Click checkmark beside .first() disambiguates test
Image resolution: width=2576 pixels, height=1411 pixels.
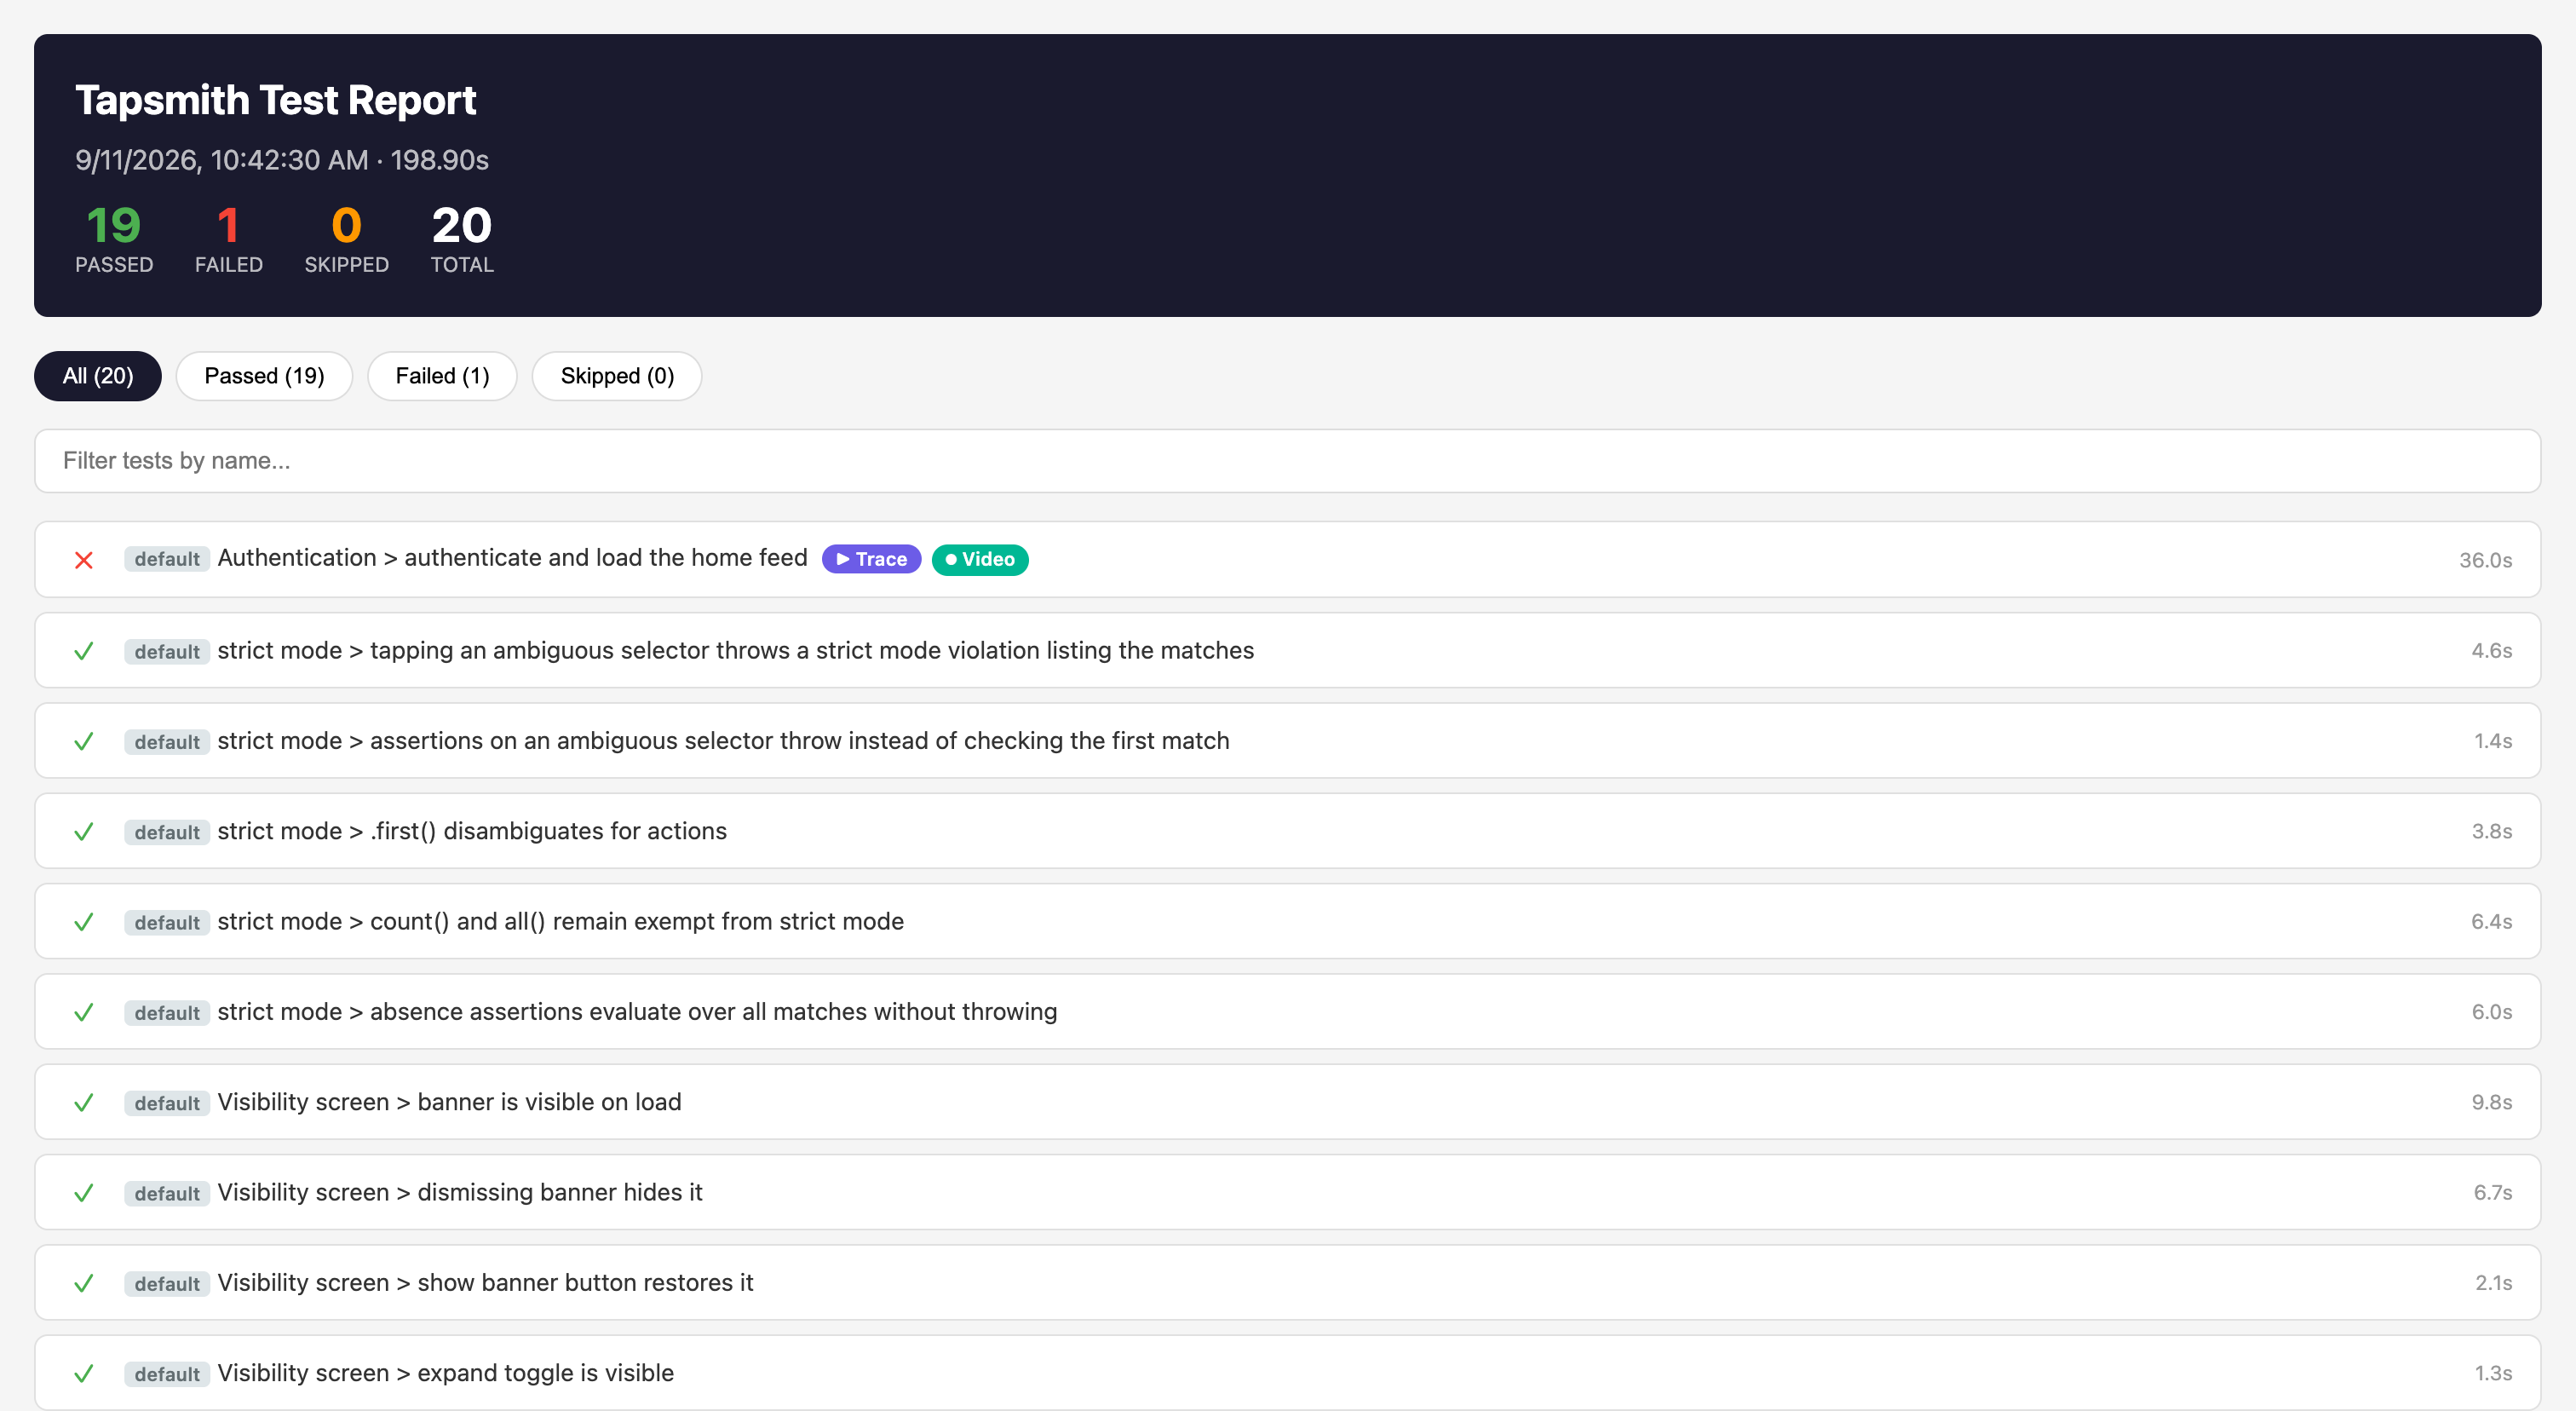84,831
